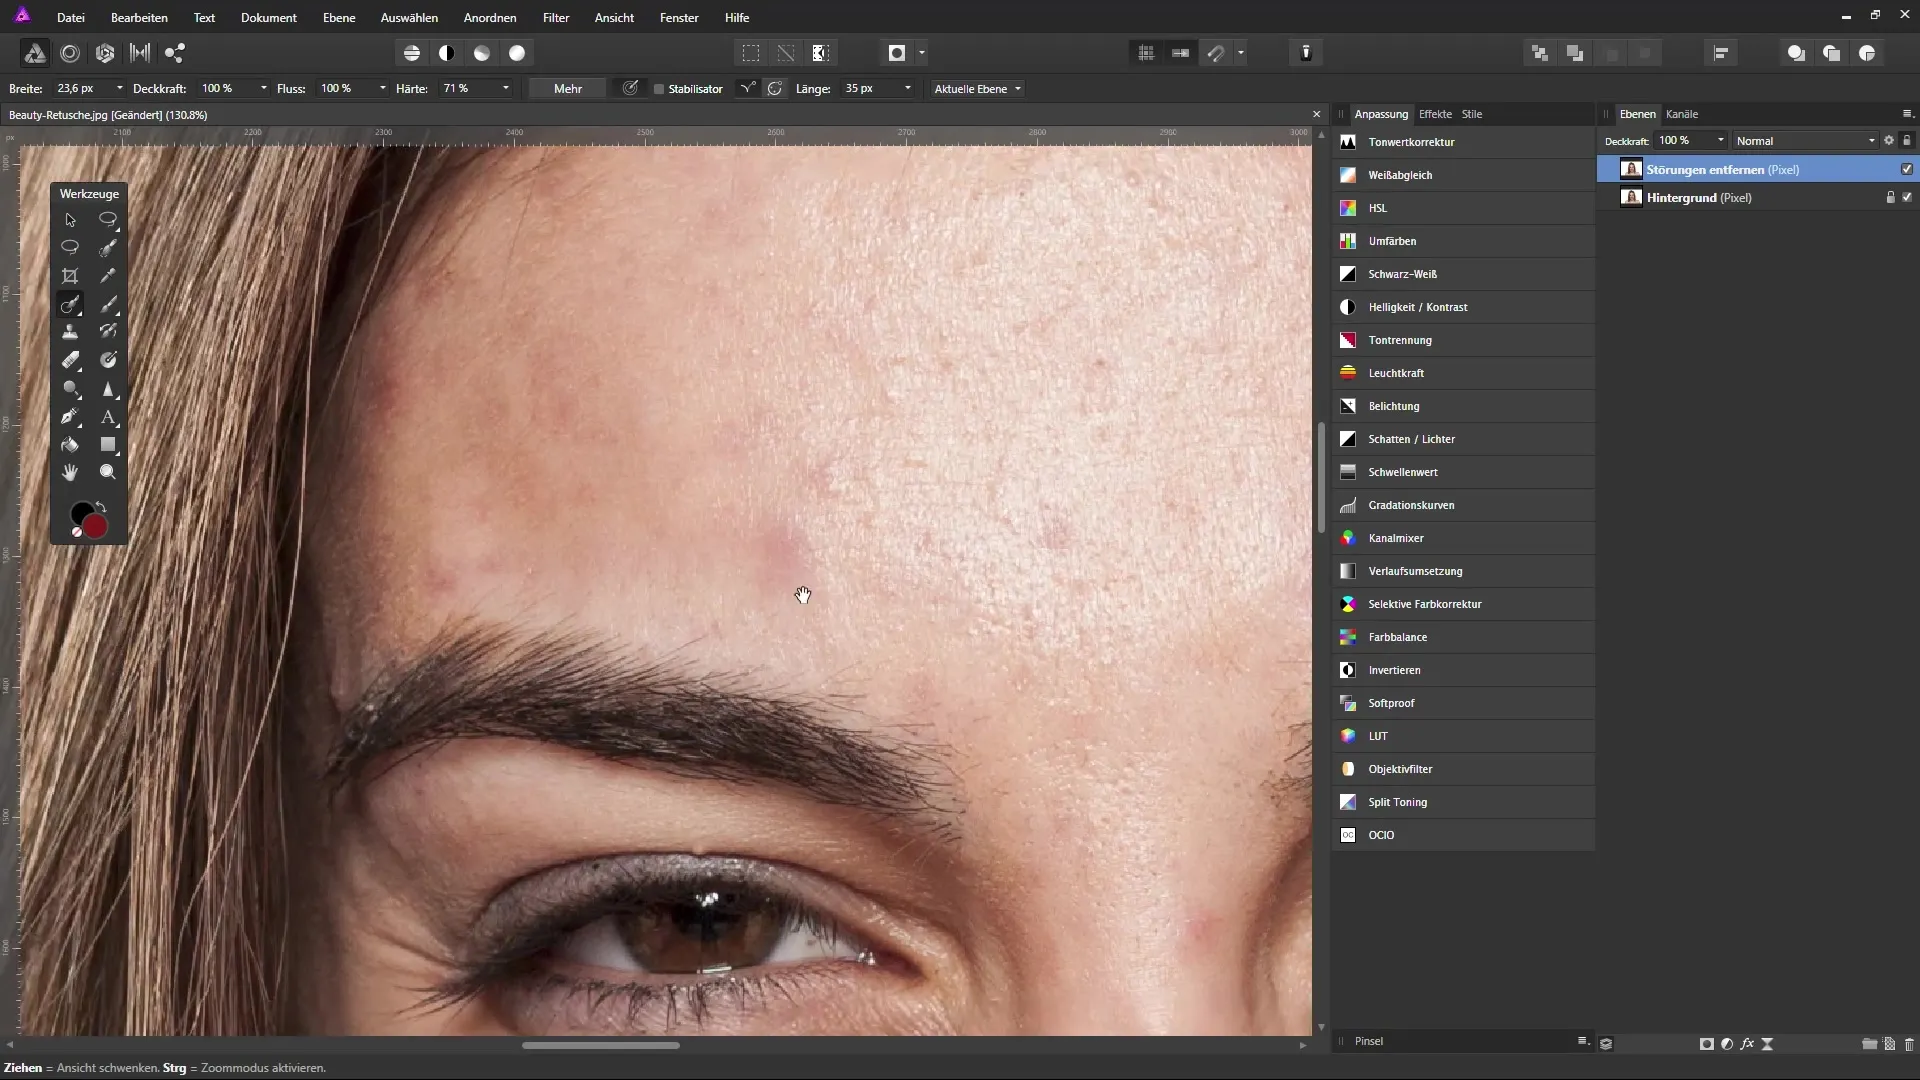
Task: Switch to the Liquify Persona icon
Action: pyautogui.click(x=70, y=53)
